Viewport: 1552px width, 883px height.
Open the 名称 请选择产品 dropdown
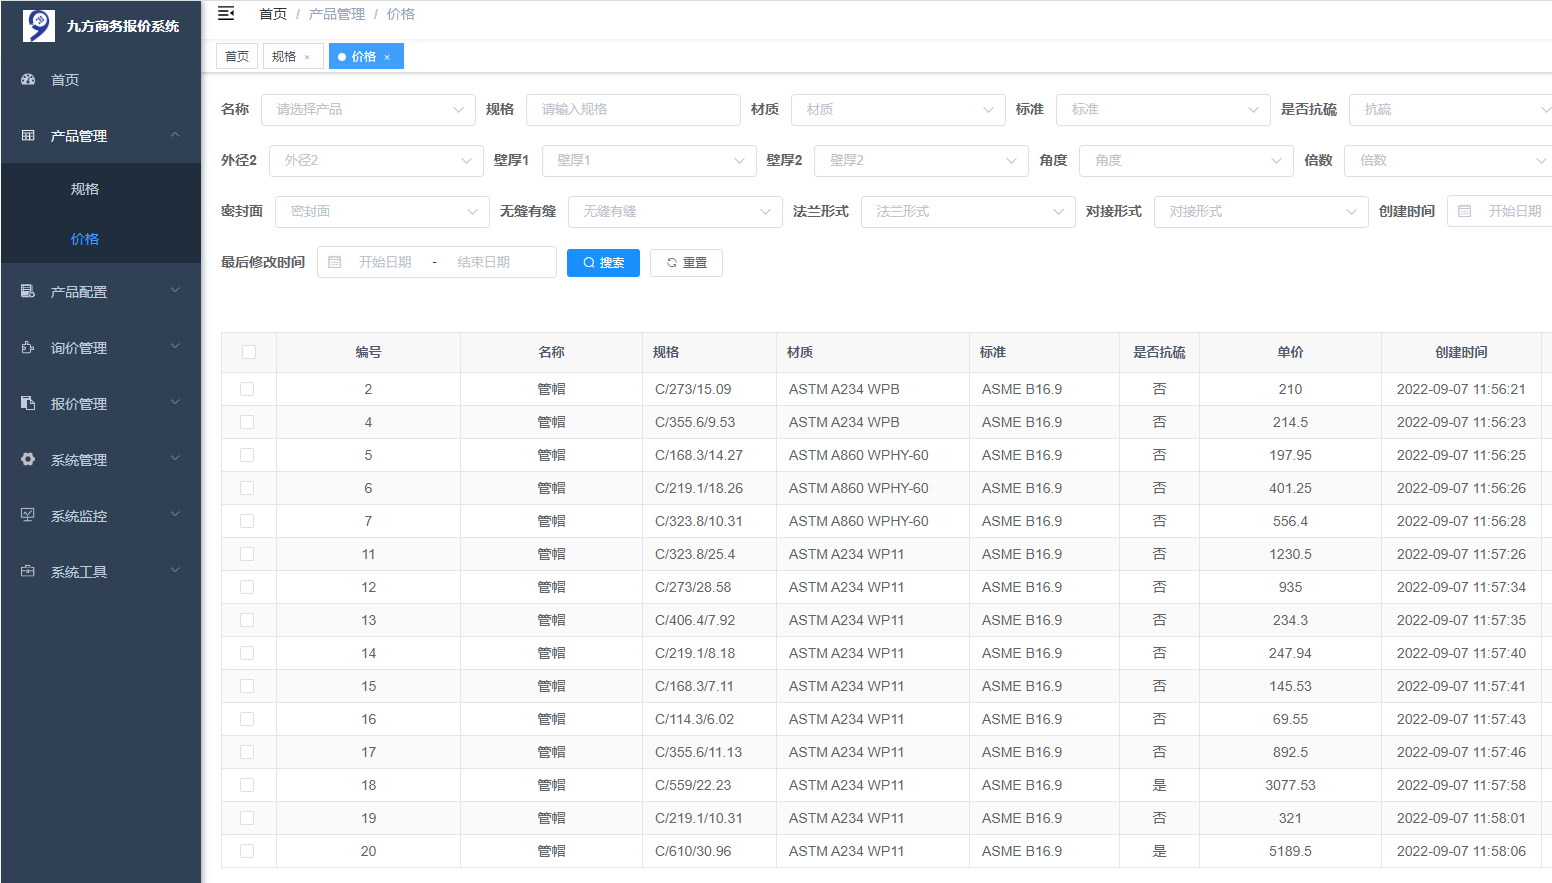368,109
